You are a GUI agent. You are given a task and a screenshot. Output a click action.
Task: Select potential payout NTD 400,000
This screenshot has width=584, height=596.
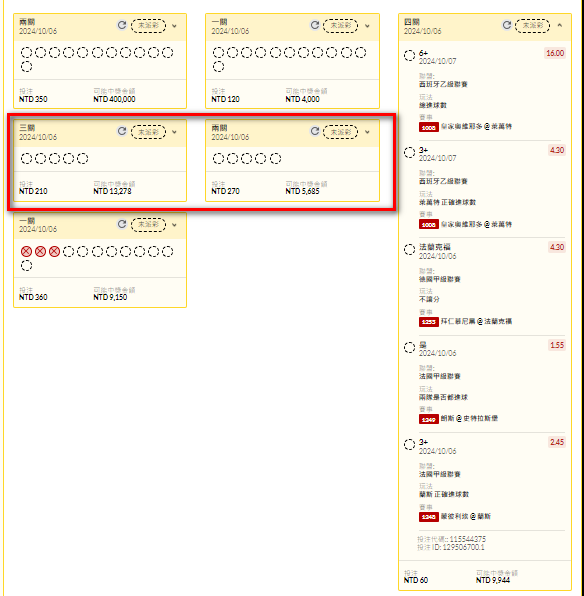tap(114, 99)
